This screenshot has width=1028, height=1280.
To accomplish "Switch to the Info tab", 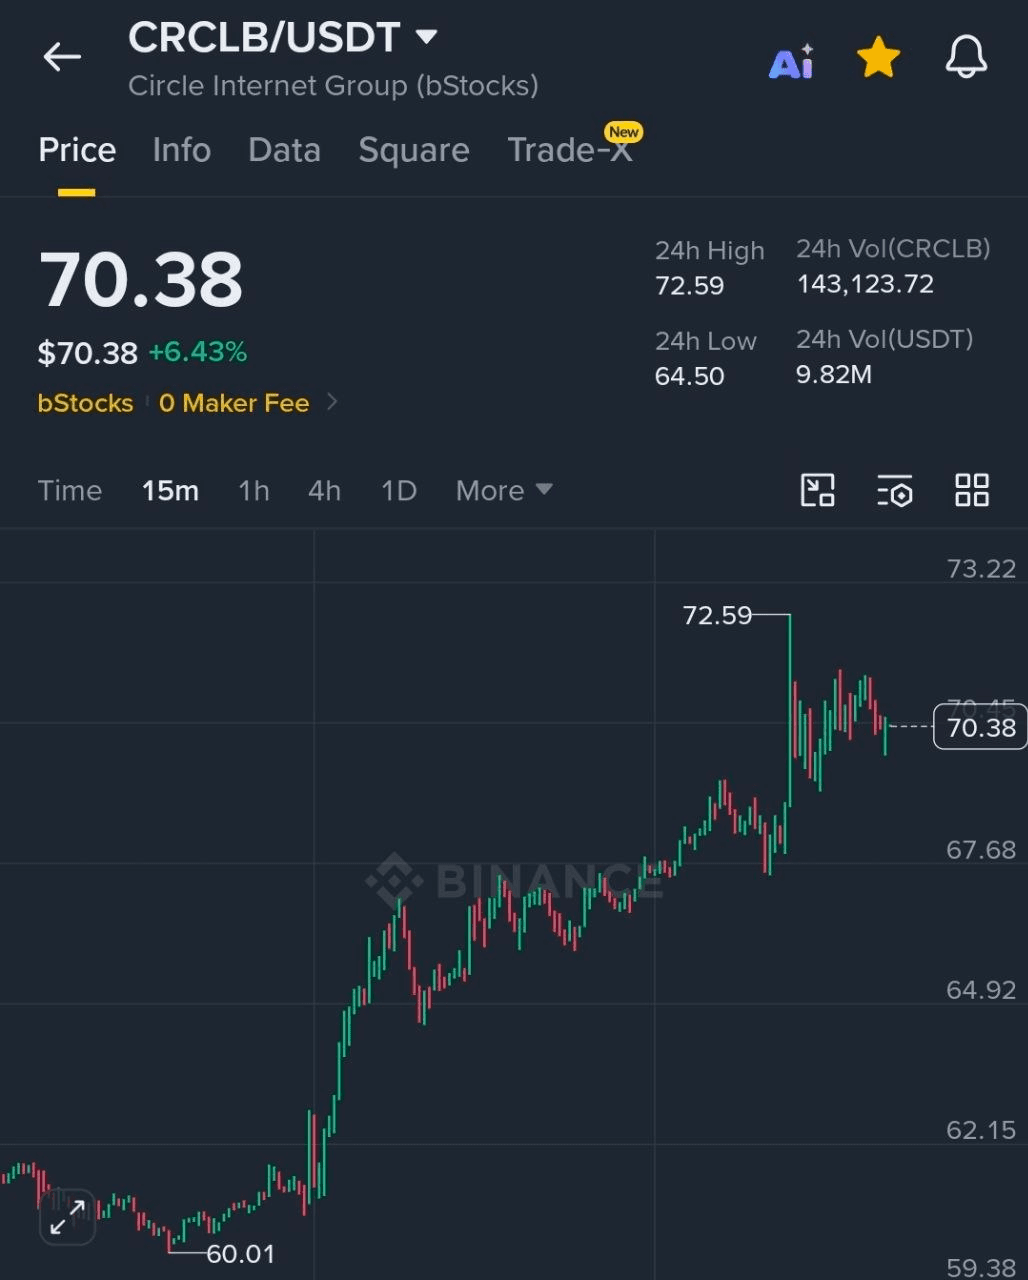I will 182,150.
